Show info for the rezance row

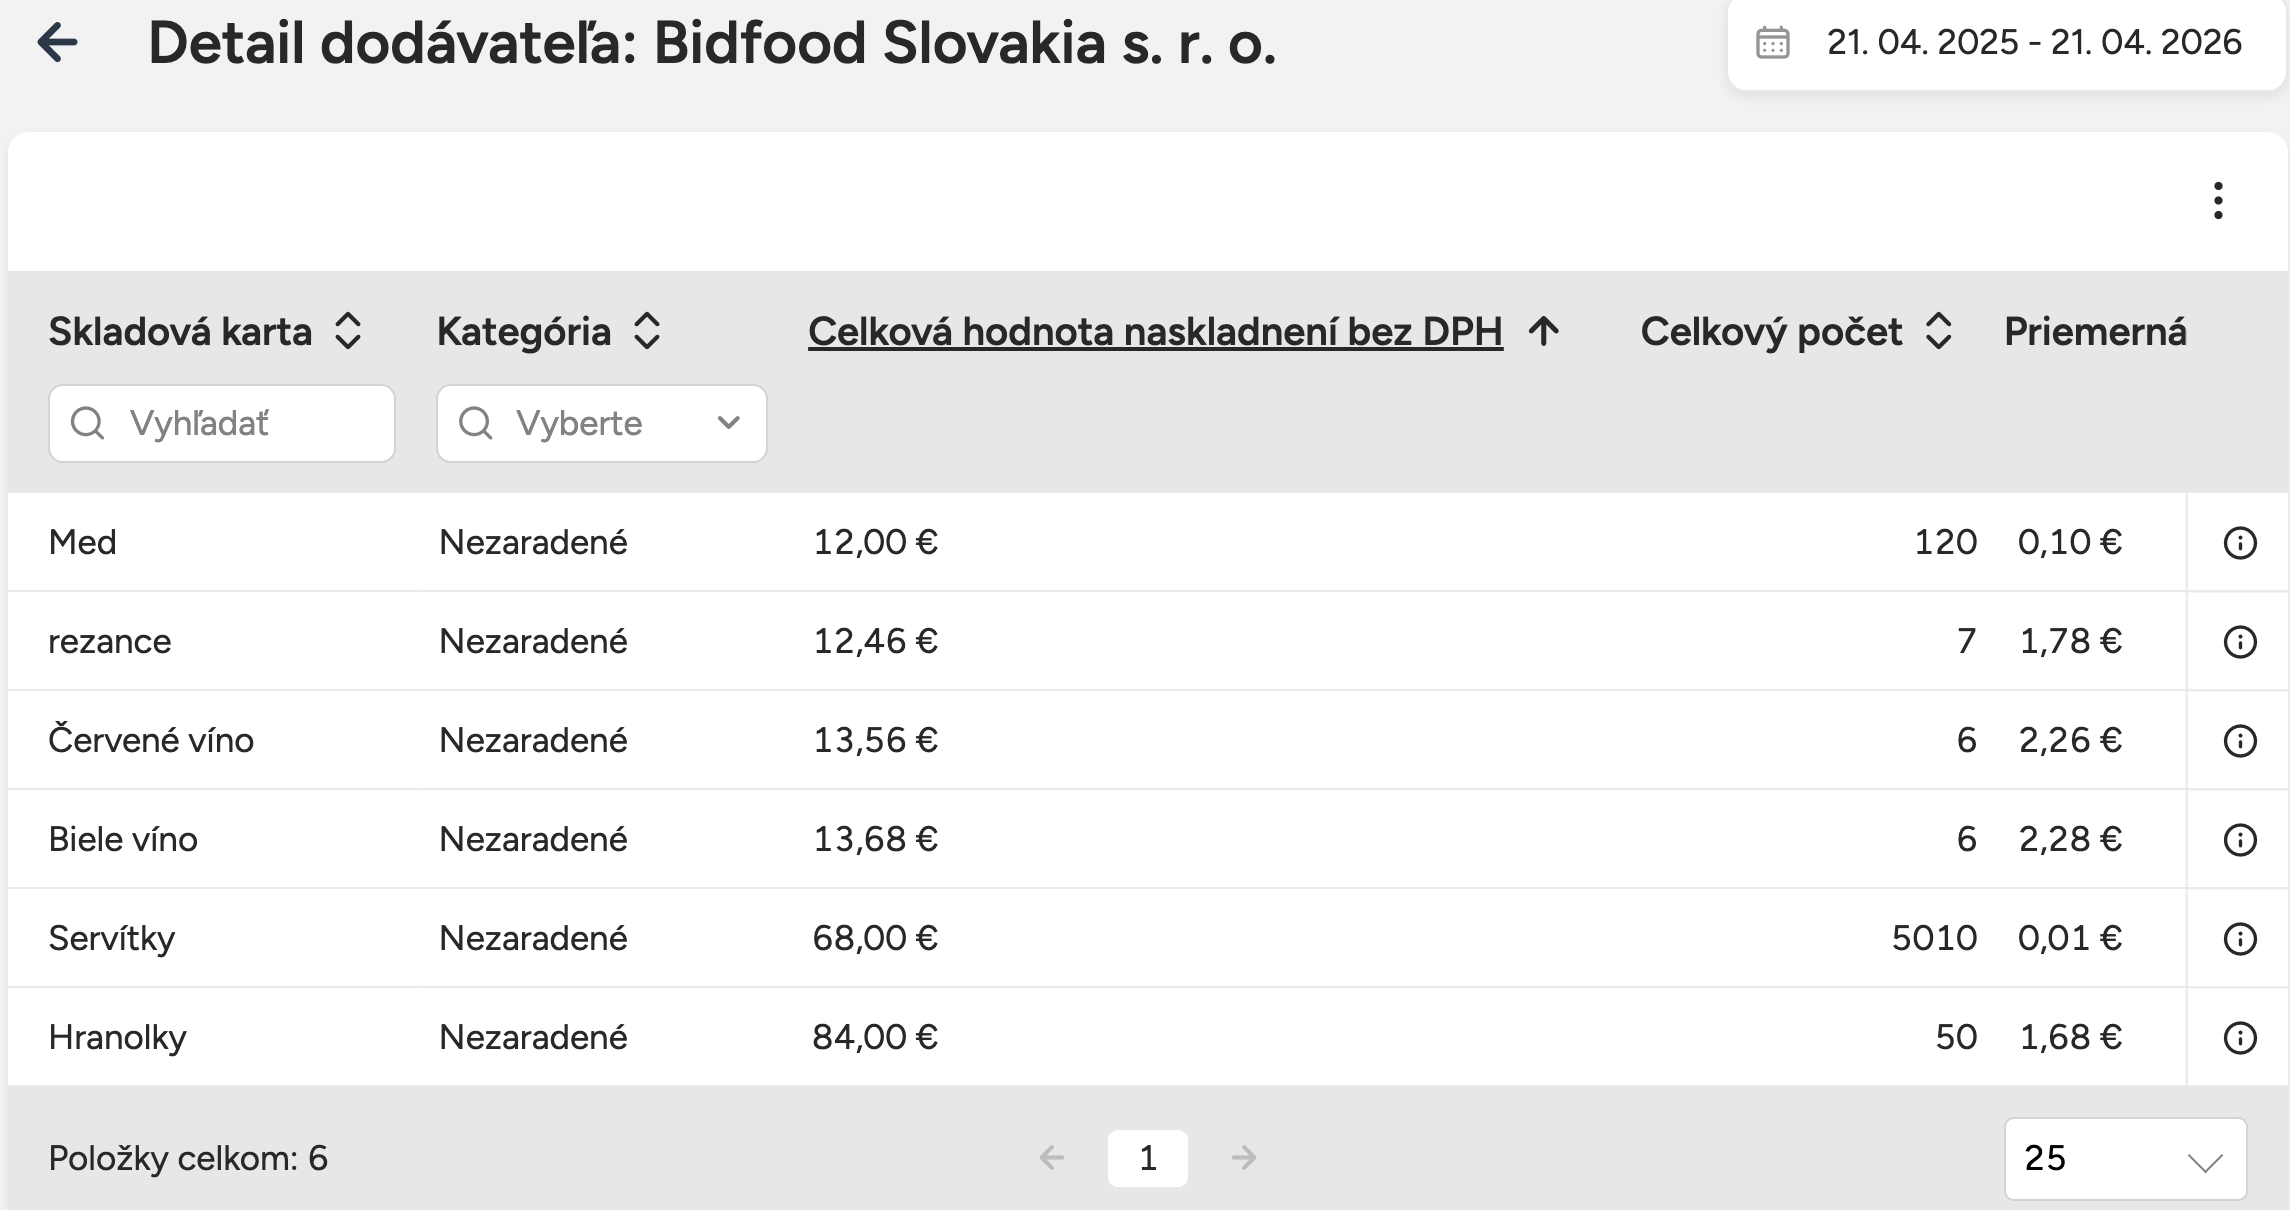pos(2239,642)
